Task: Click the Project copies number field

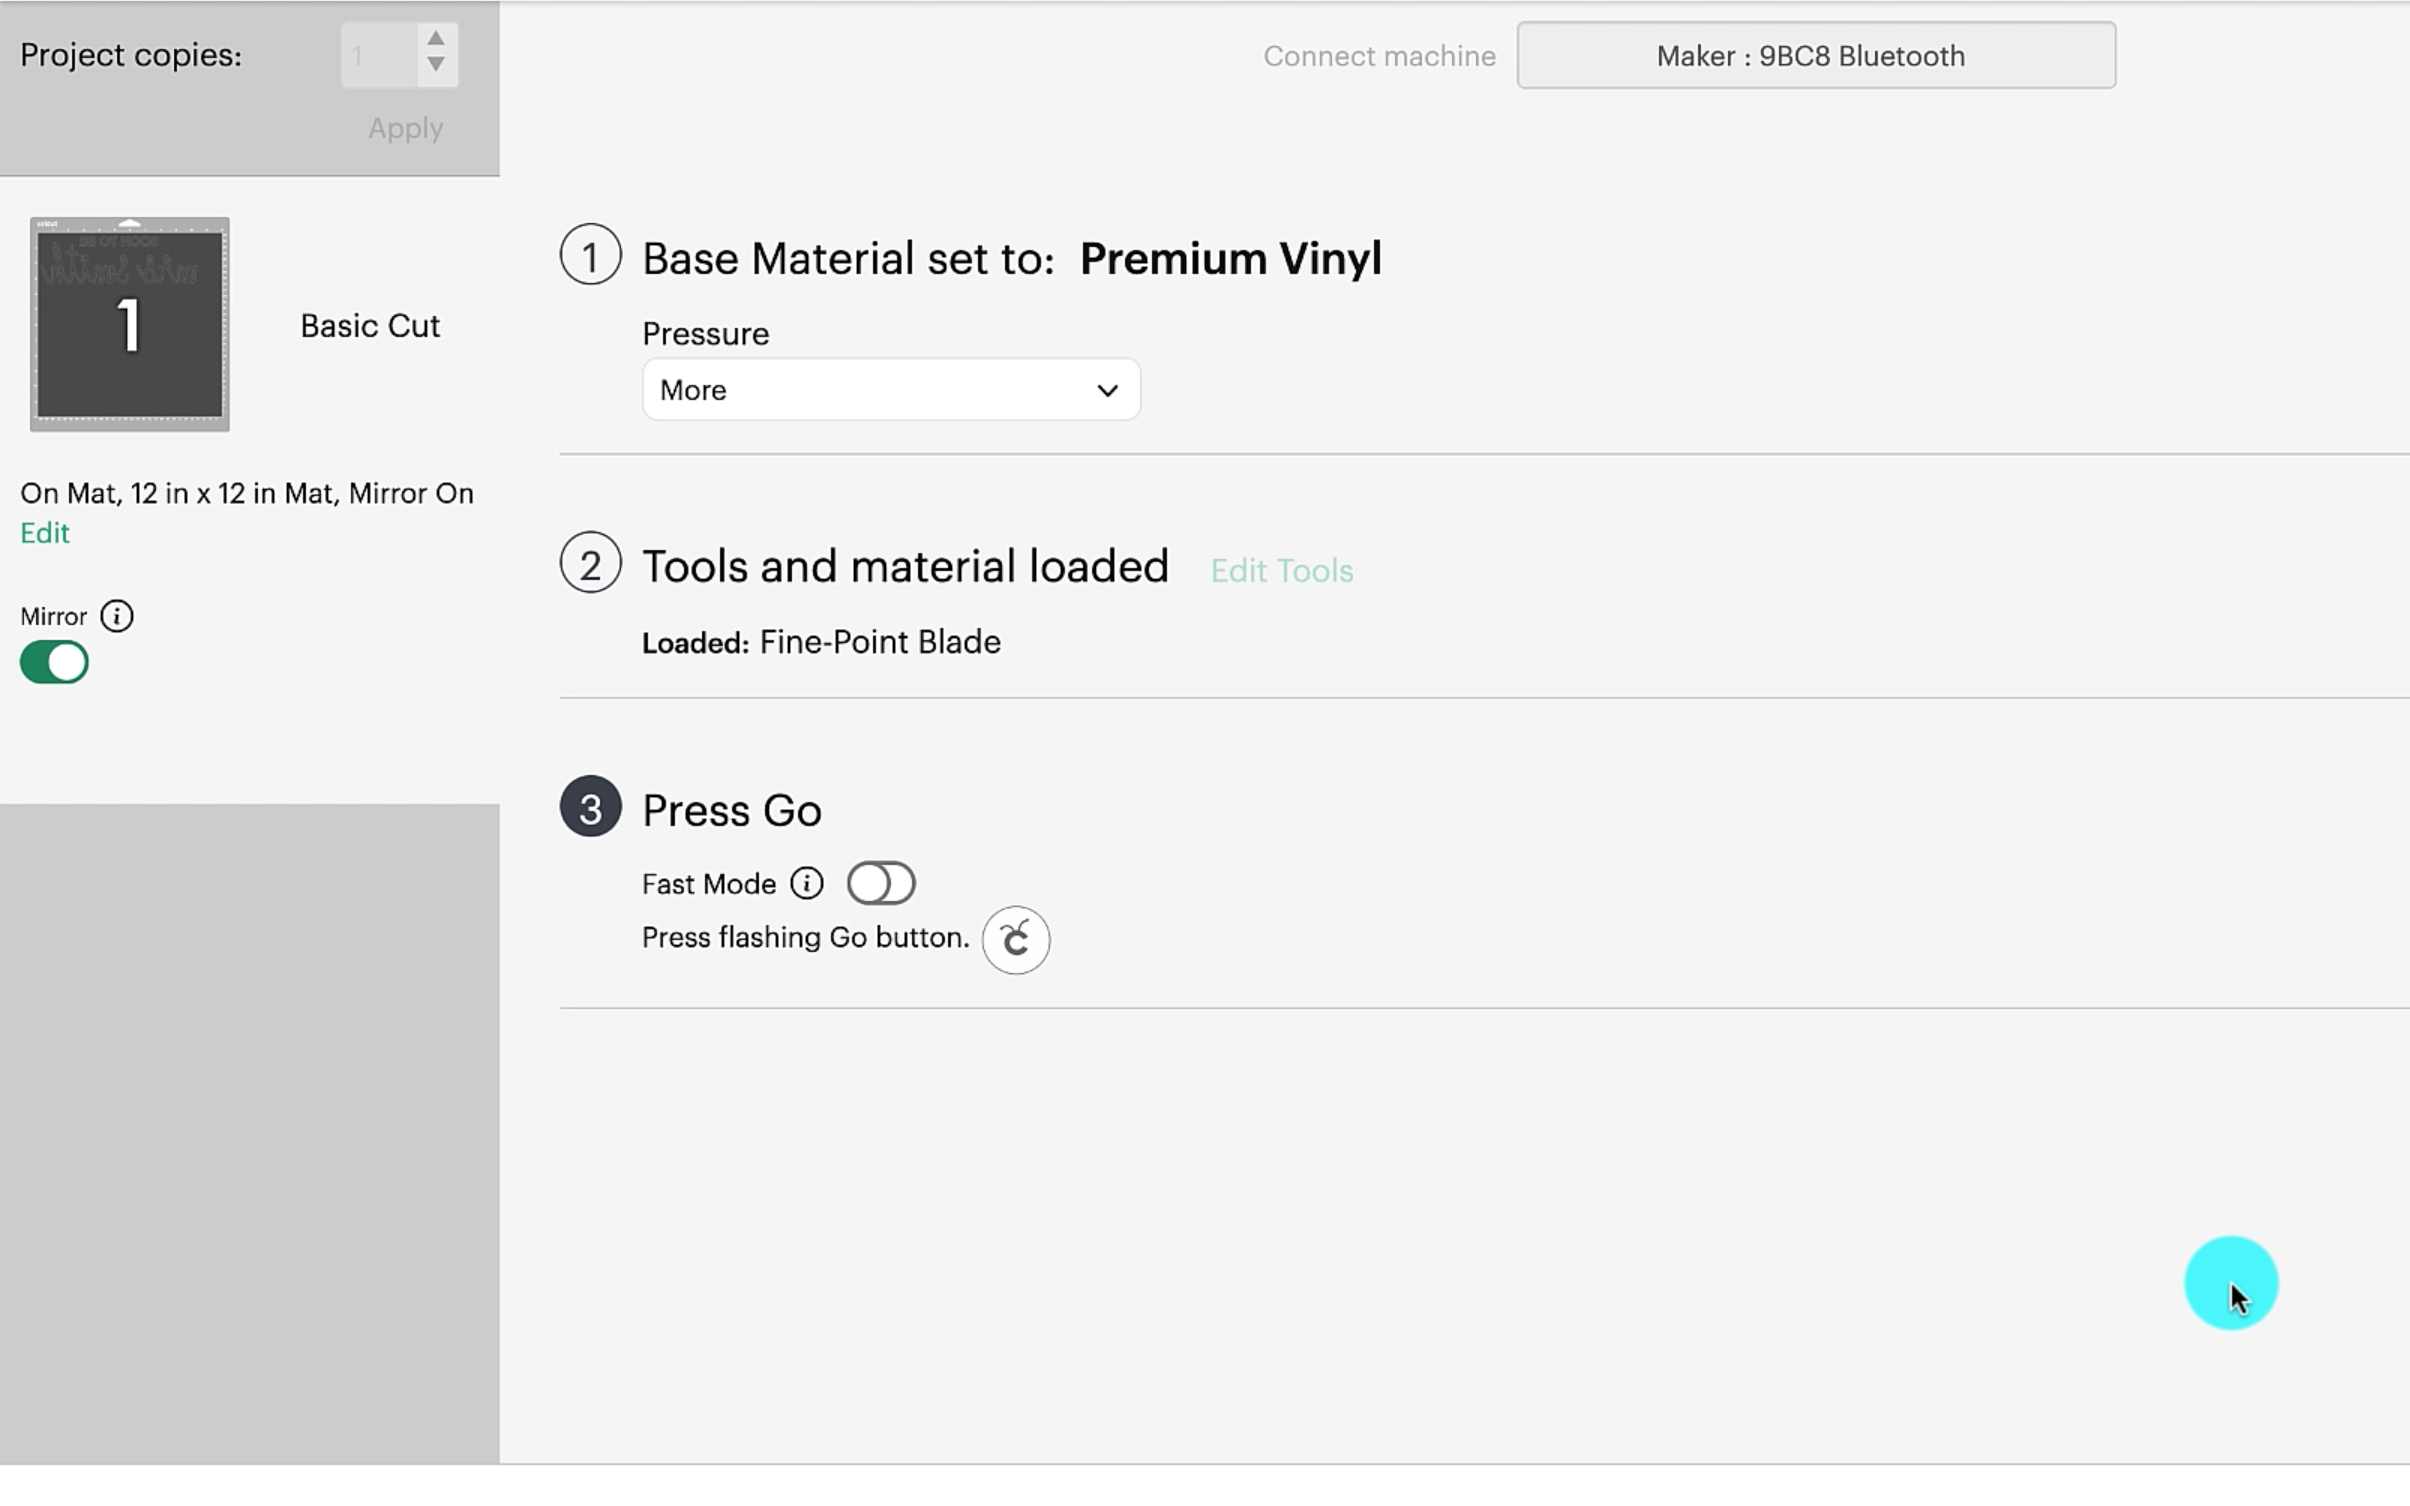Action: point(378,56)
